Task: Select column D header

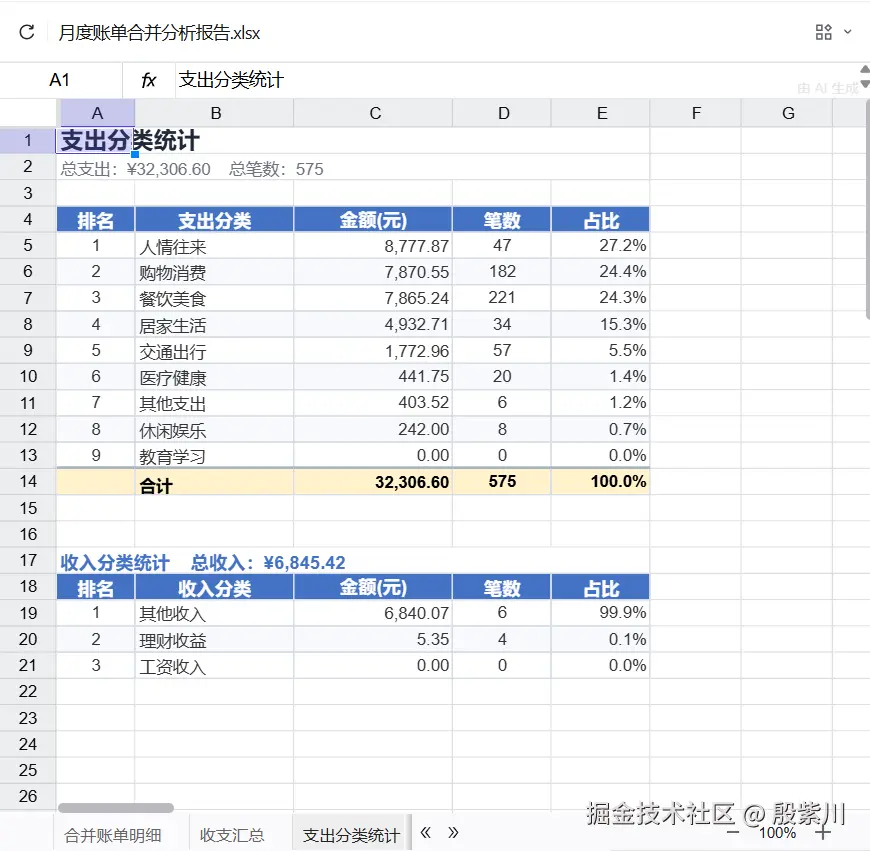Action: coord(502,113)
